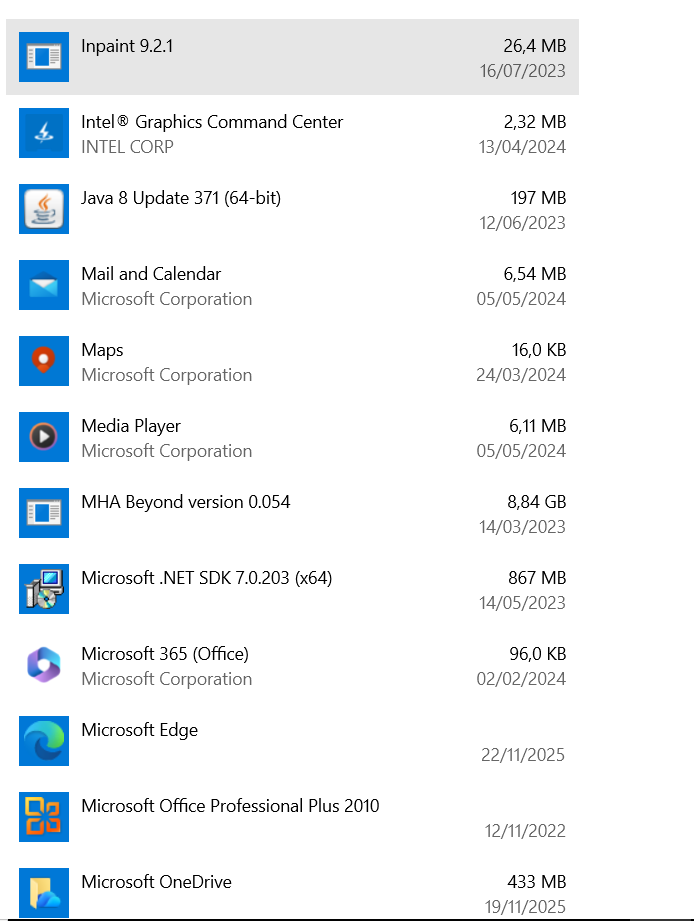The height and width of the screenshot is (921, 694).
Task: Click the 12/11/2022 install date
Action: [x=525, y=831]
